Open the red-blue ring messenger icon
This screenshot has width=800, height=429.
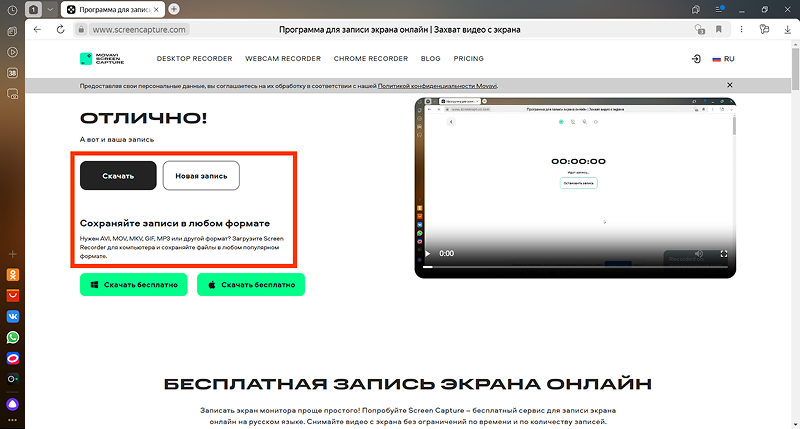click(13, 359)
